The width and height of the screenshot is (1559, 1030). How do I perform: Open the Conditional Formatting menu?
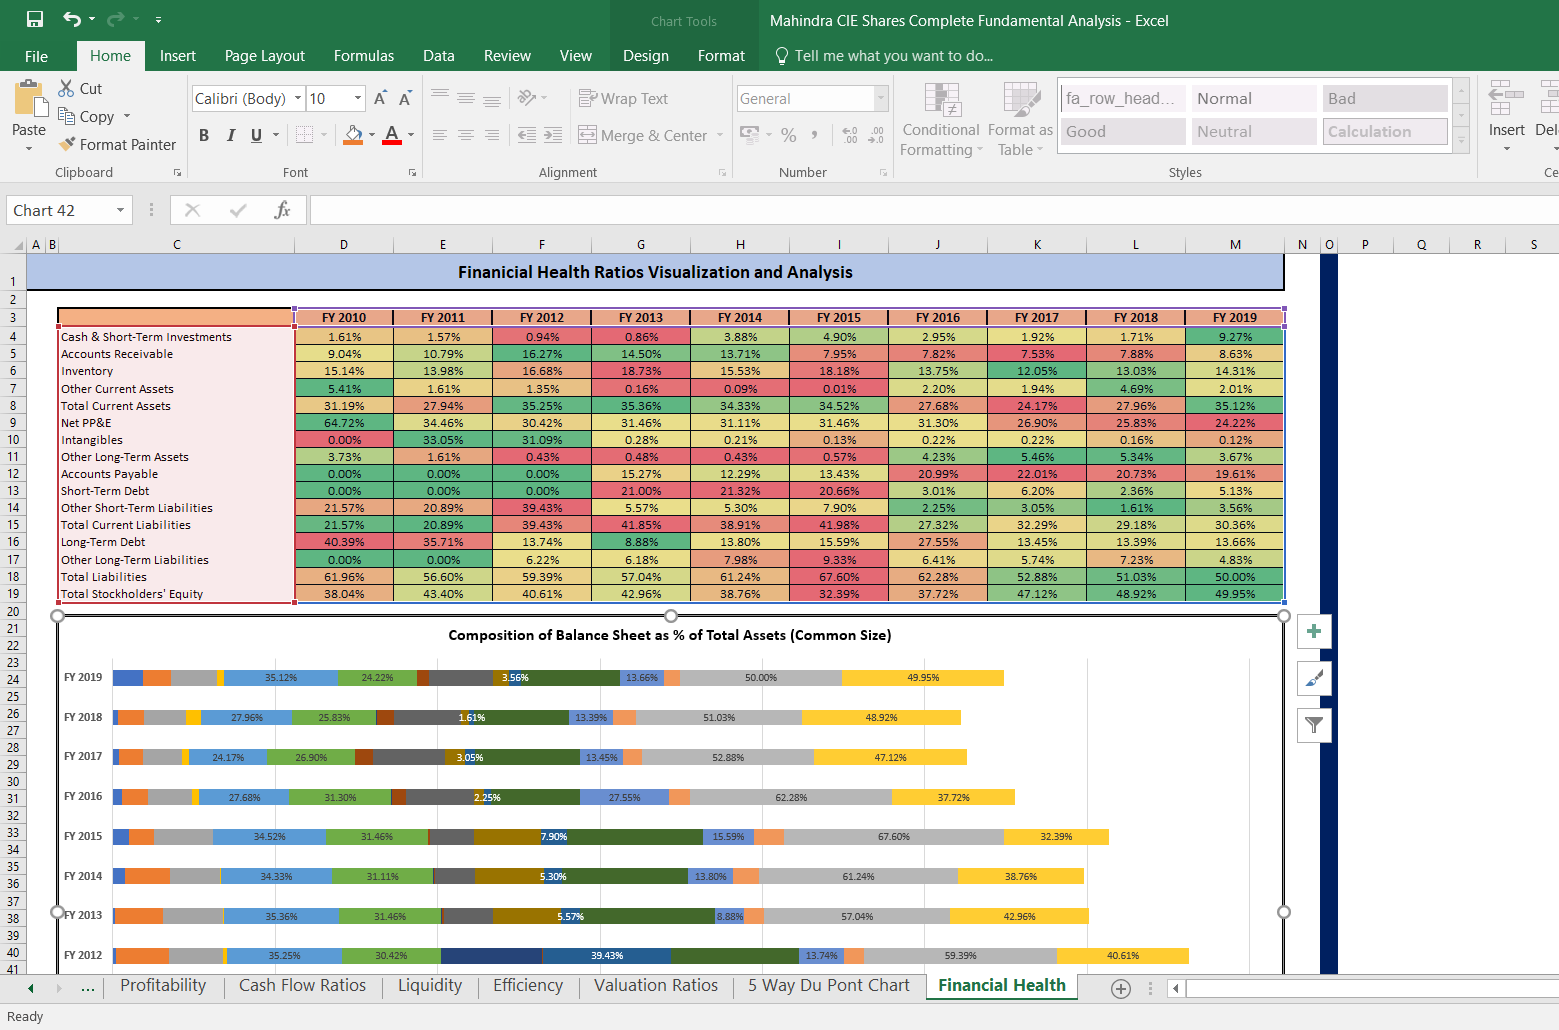pos(941,119)
